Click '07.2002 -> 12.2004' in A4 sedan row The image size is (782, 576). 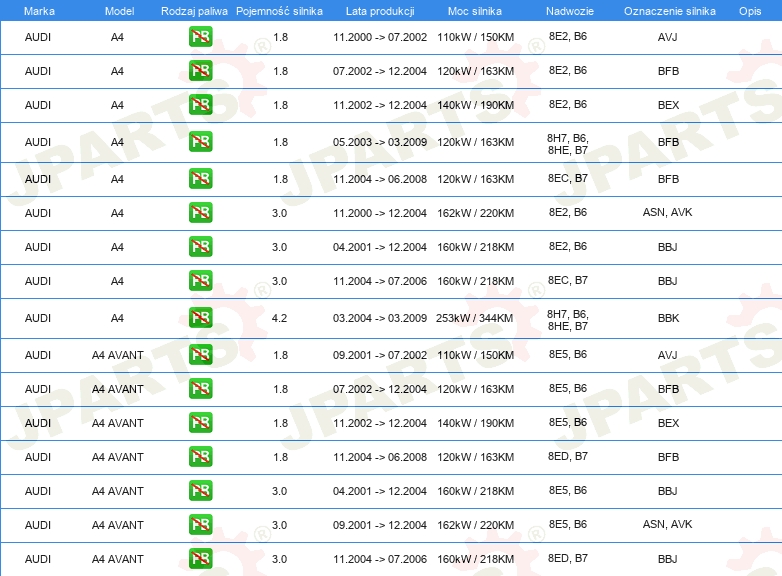(380, 71)
